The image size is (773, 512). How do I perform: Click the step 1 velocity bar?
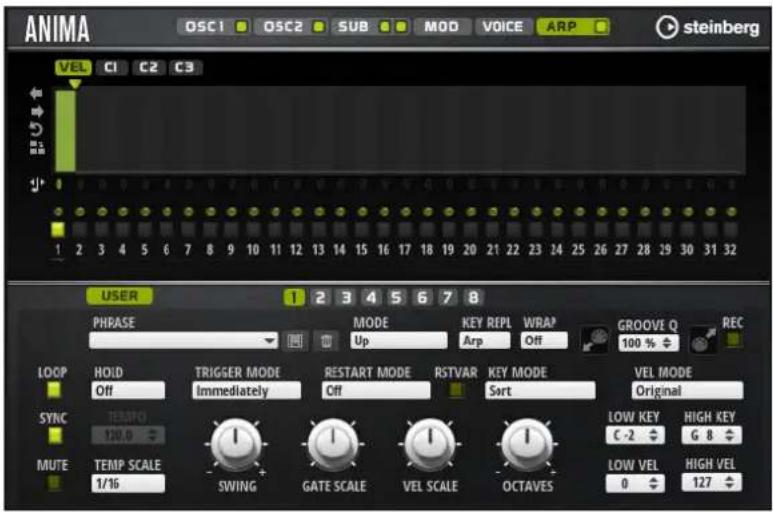click(65, 131)
